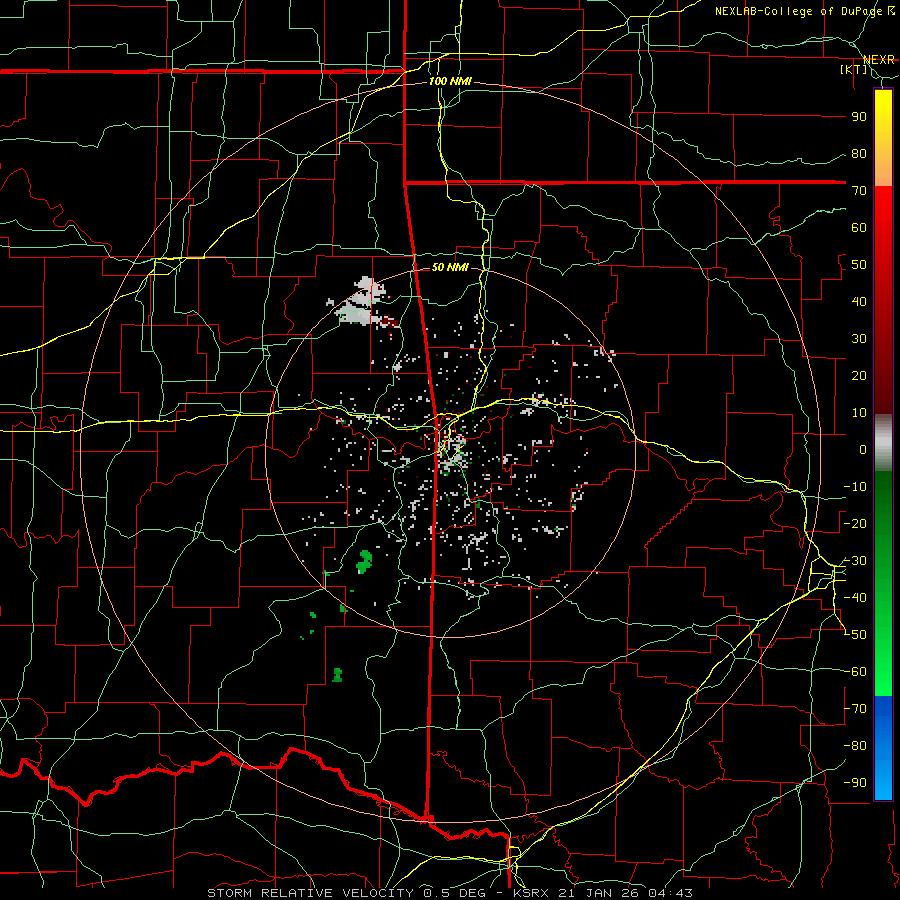Image resolution: width=900 pixels, height=900 pixels.
Task: Click the -60 value on velocity scale
Action: [x=855, y=672]
